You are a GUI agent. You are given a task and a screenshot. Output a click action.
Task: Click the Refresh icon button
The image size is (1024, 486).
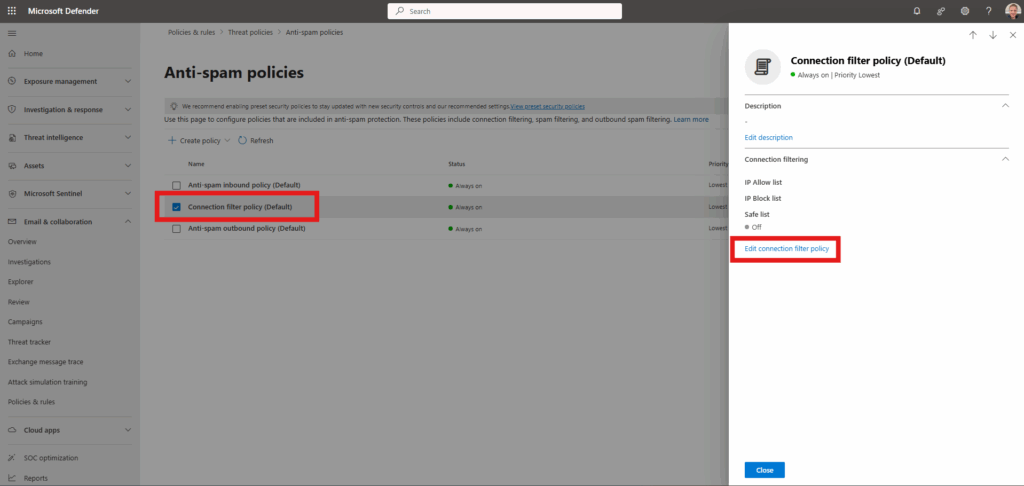[256, 140]
